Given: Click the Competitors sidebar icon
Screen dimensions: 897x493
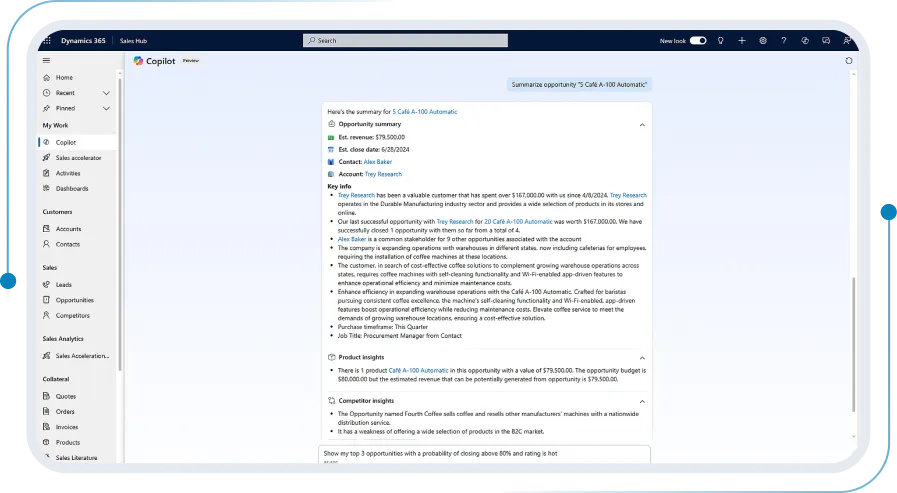Looking at the screenshot, I should pos(46,315).
